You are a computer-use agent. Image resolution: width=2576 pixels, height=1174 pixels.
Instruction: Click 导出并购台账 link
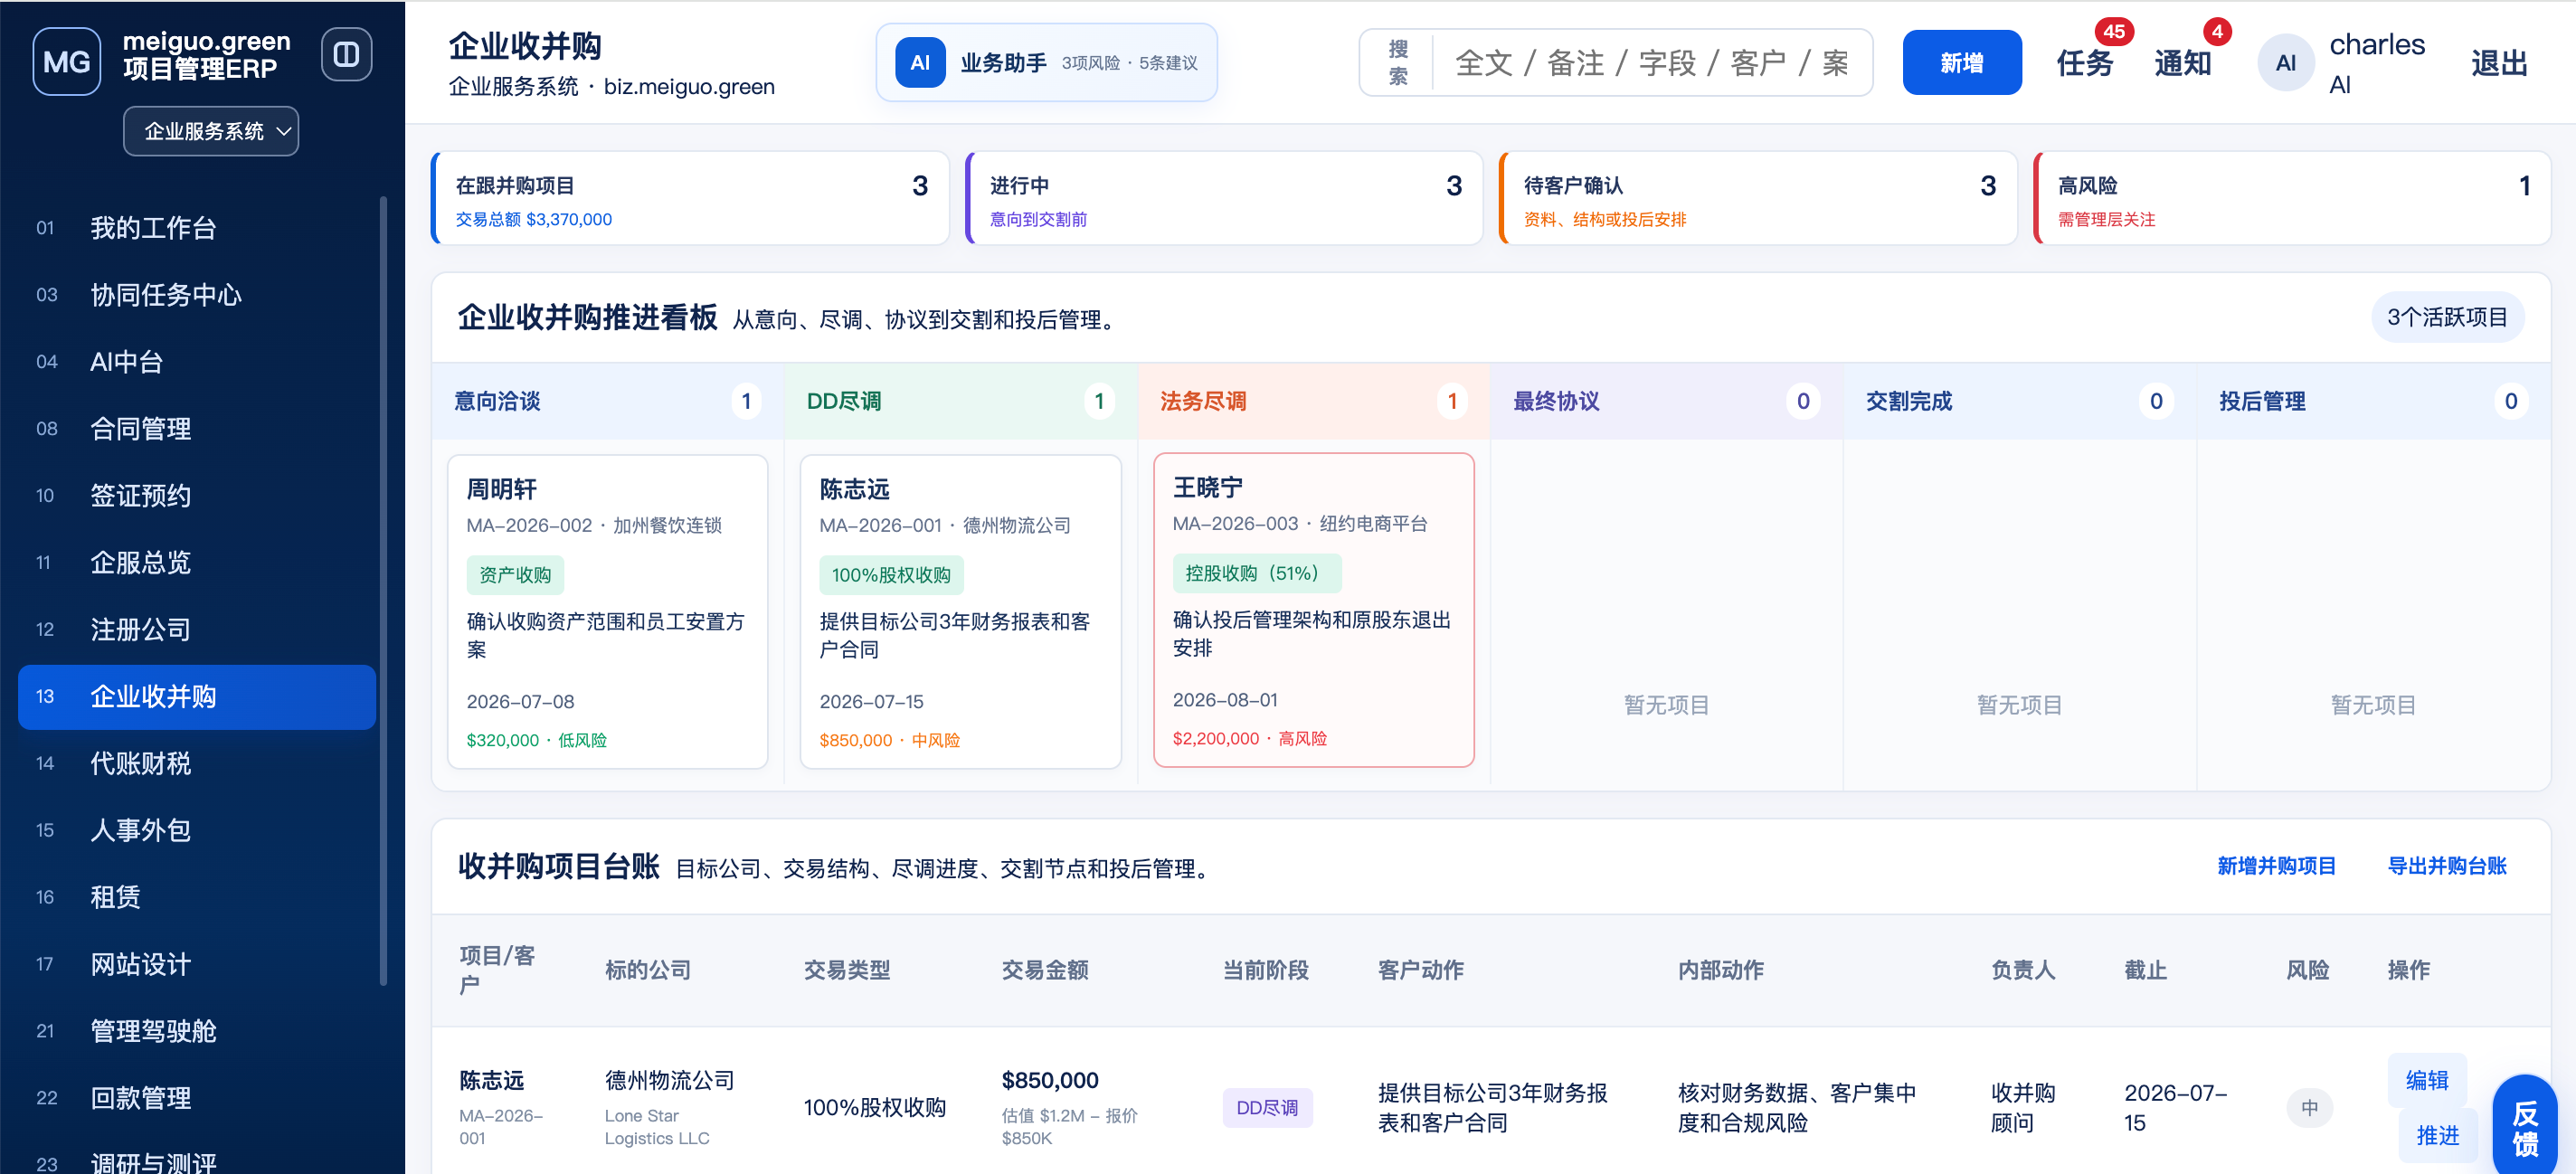coord(2447,866)
